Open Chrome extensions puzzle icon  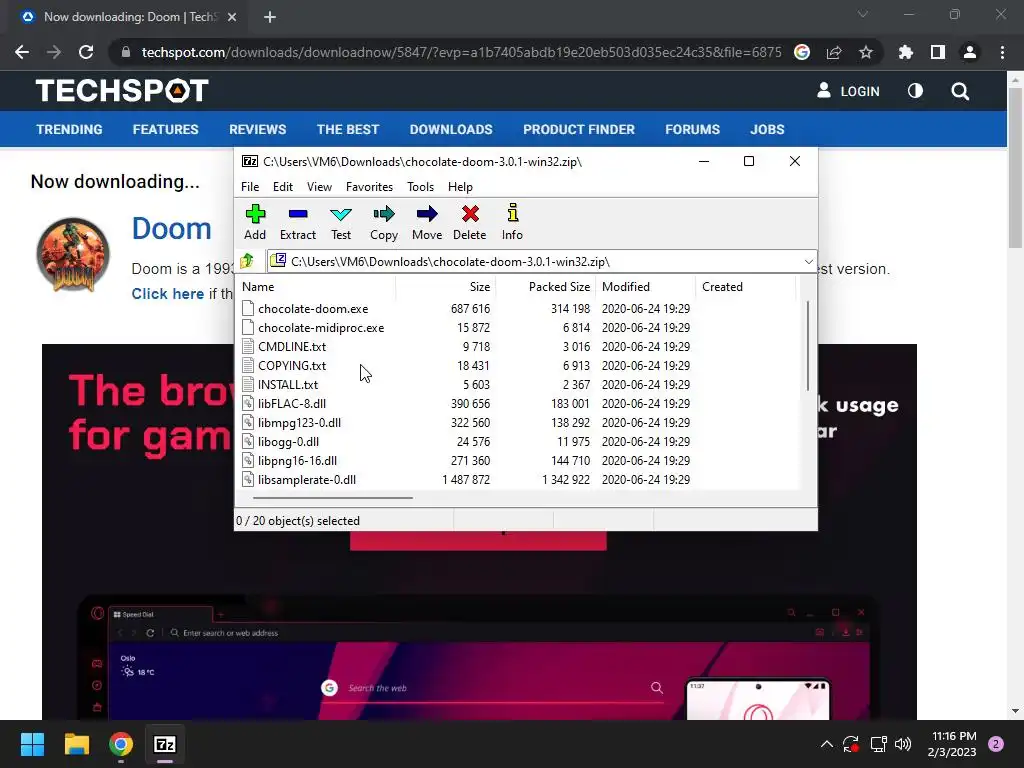[x=905, y=52]
